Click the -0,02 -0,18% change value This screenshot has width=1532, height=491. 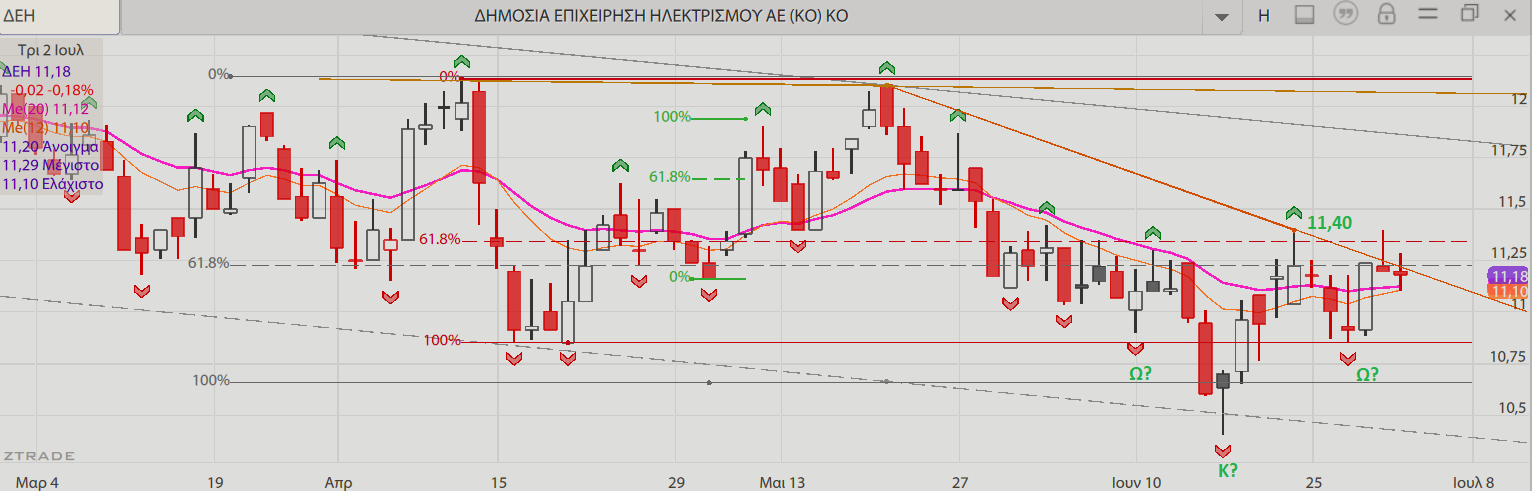click(x=54, y=90)
